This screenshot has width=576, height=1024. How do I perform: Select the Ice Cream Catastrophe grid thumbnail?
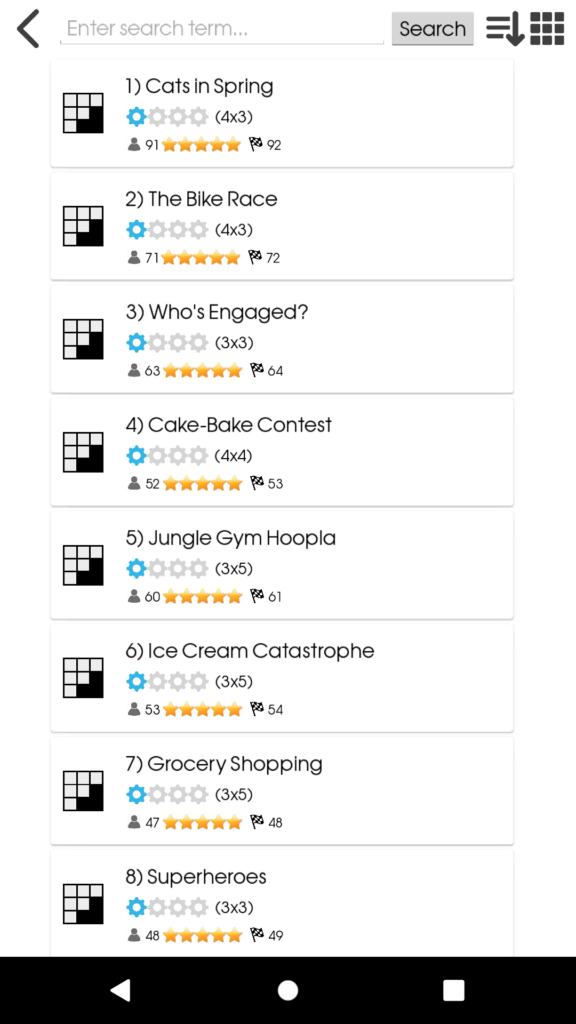tap(83, 678)
